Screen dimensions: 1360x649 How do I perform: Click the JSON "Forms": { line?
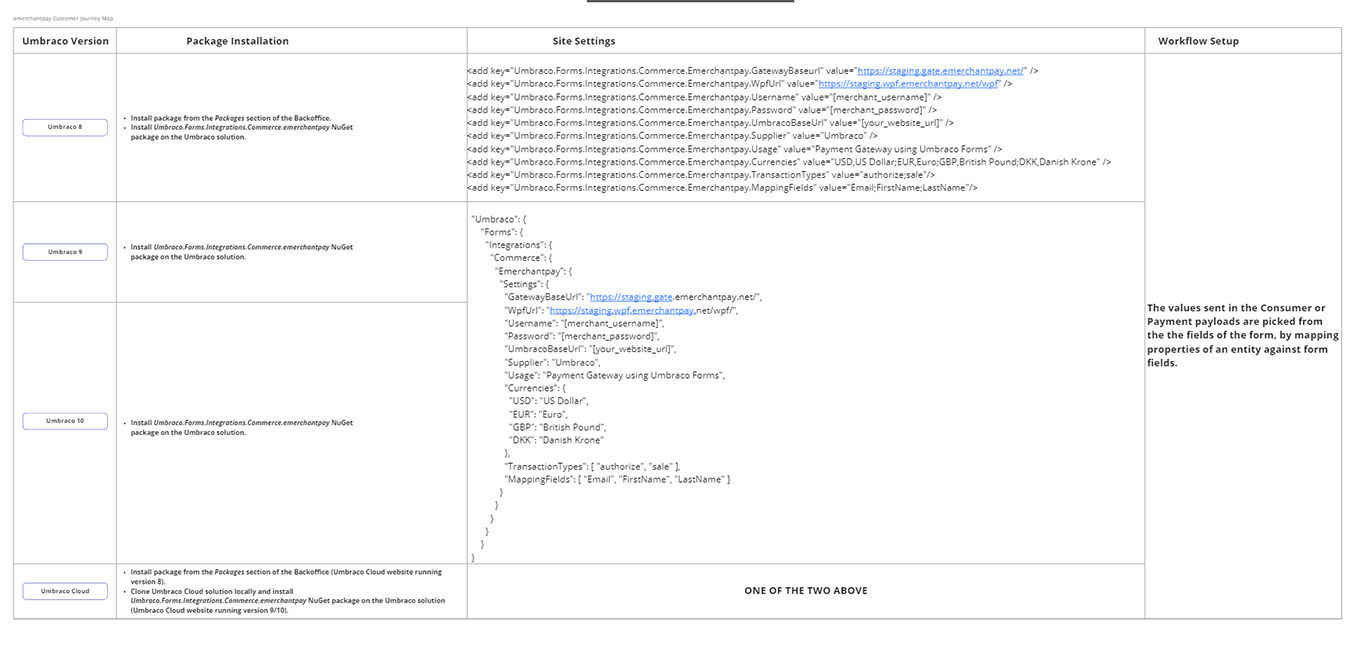click(502, 232)
